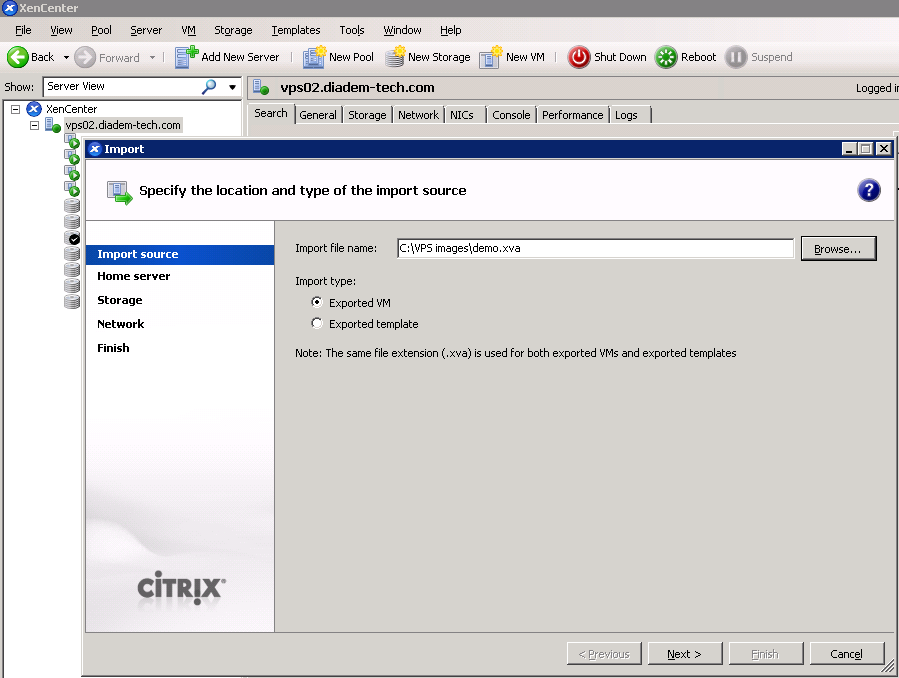This screenshot has width=899, height=678.
Task: Minimize the Import dialog window
Action: [849, 149]
